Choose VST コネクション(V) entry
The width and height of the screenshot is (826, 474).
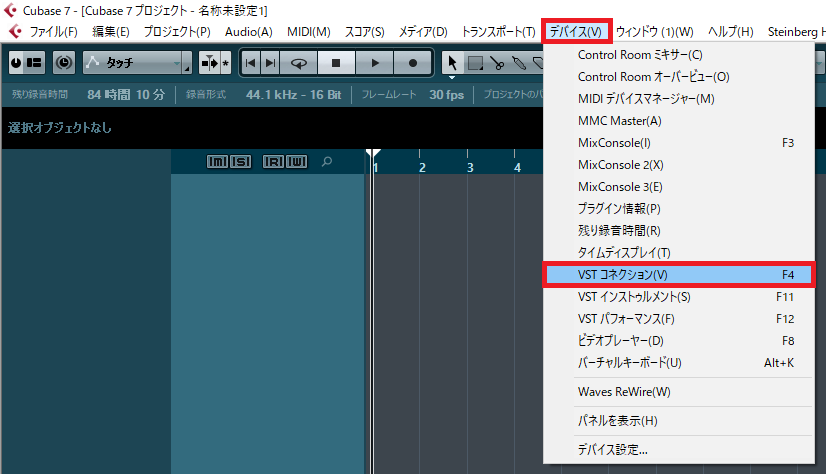pyautogui.click(x=679, y=275)
